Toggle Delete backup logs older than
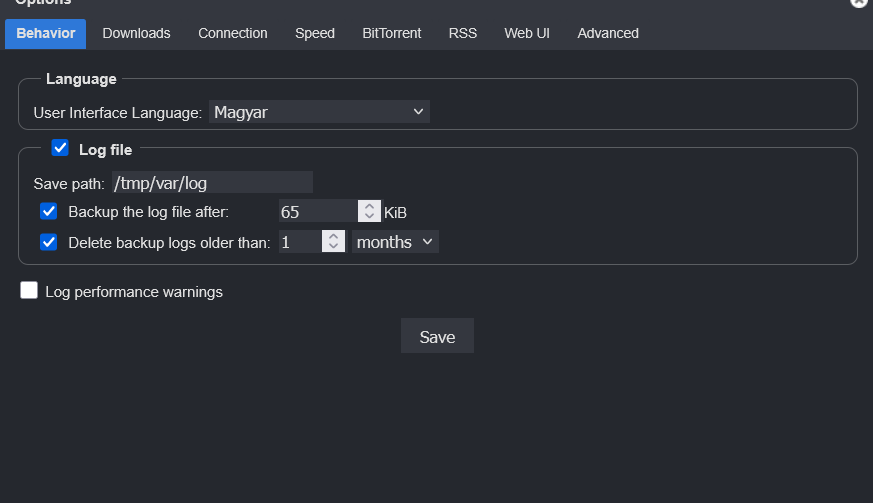The height and width of the screenshot is (503, 873). [48, 241]
